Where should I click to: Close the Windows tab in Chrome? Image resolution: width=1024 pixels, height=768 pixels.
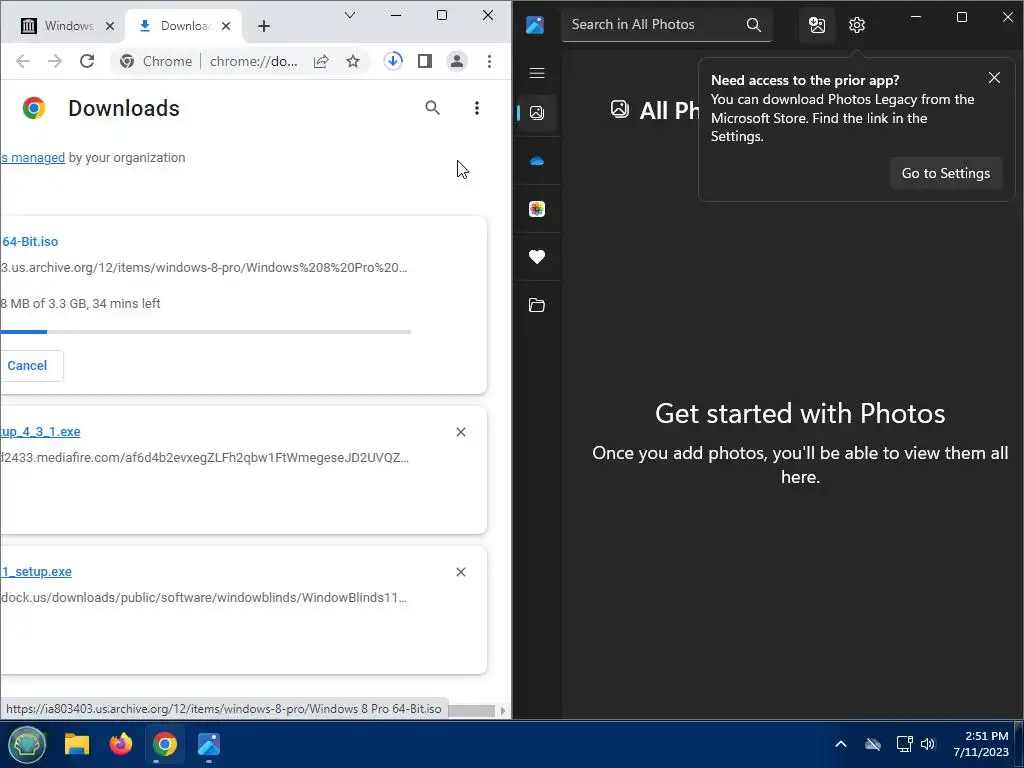coord(110,26)
